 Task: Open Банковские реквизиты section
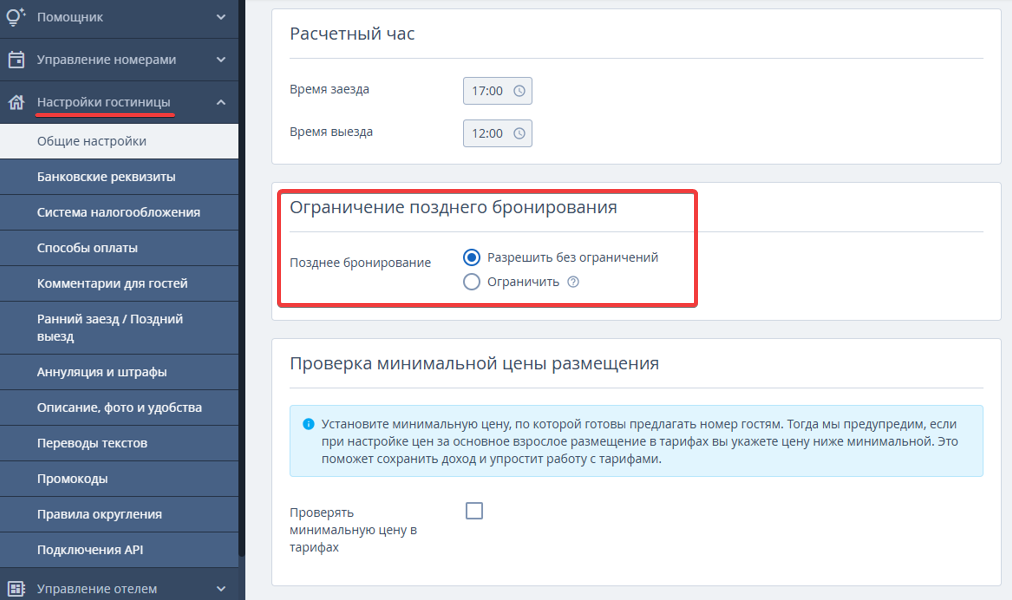(x=119, y=177)
